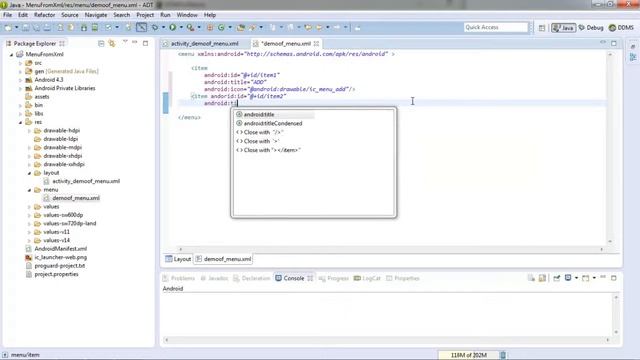Open the File menu

pos(7,15)
